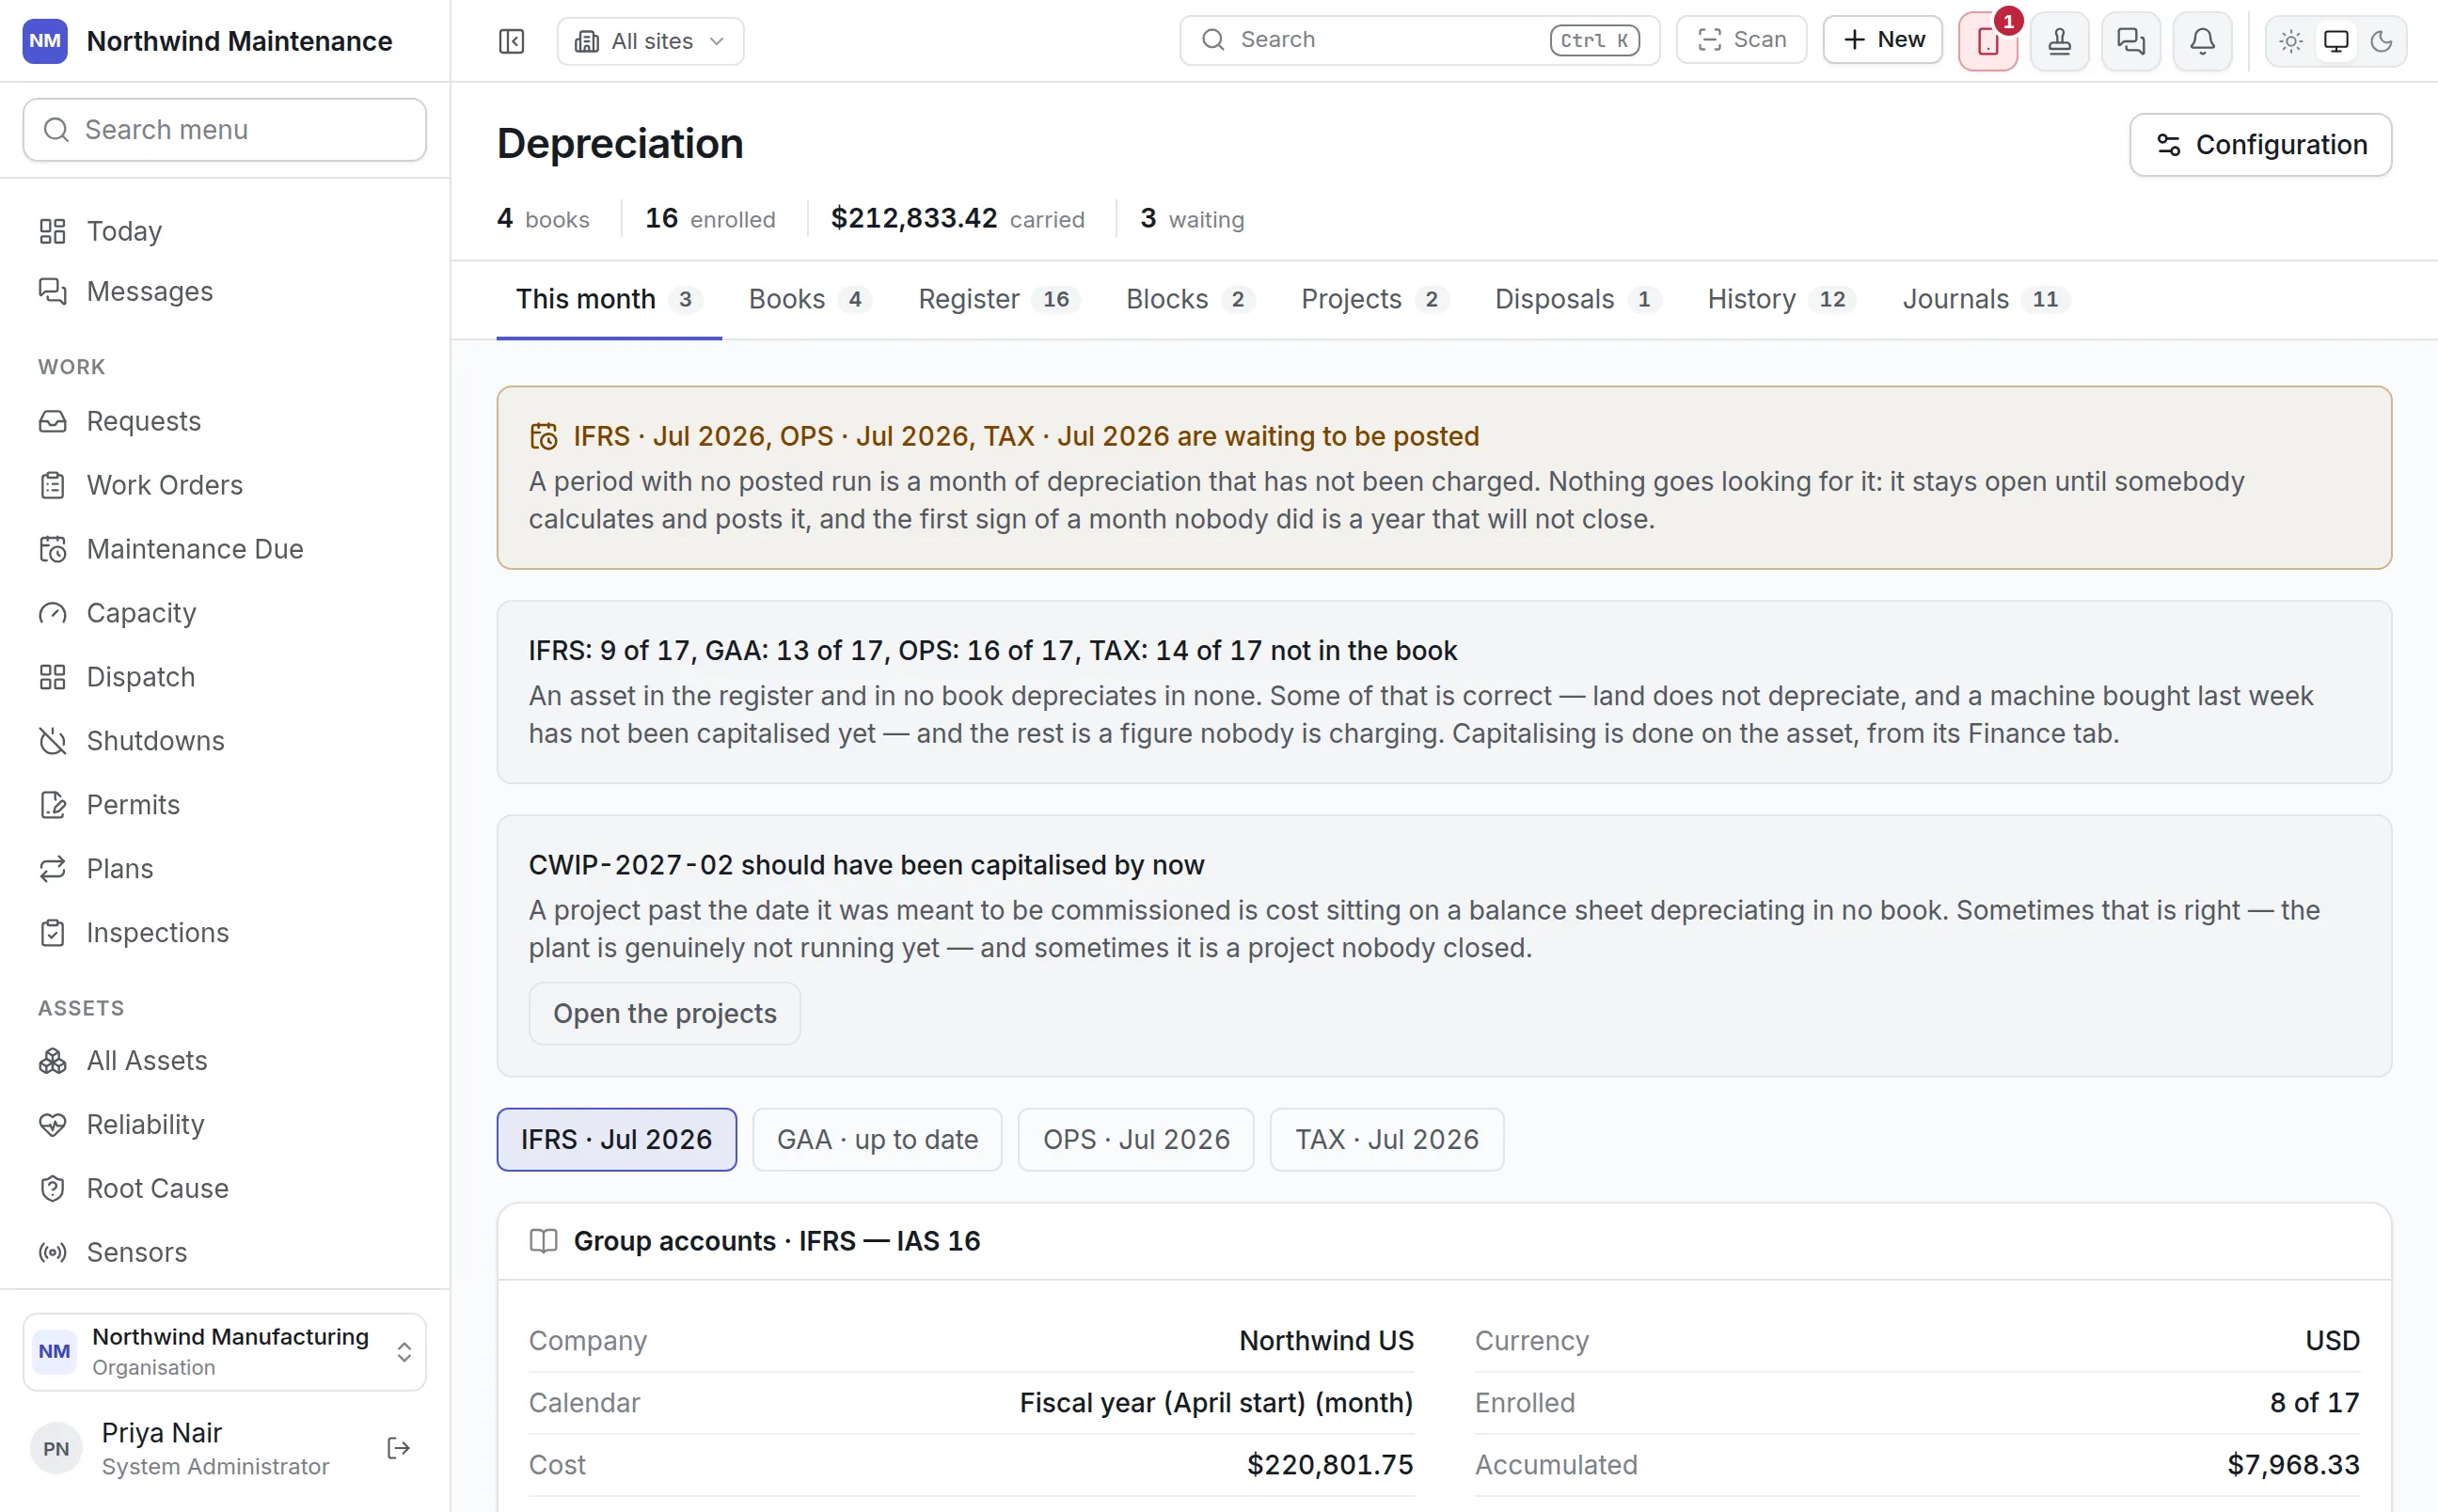Collapse the sidebar panel icon
This screenshot has height=1512, width=2438.
pos(511,41)
